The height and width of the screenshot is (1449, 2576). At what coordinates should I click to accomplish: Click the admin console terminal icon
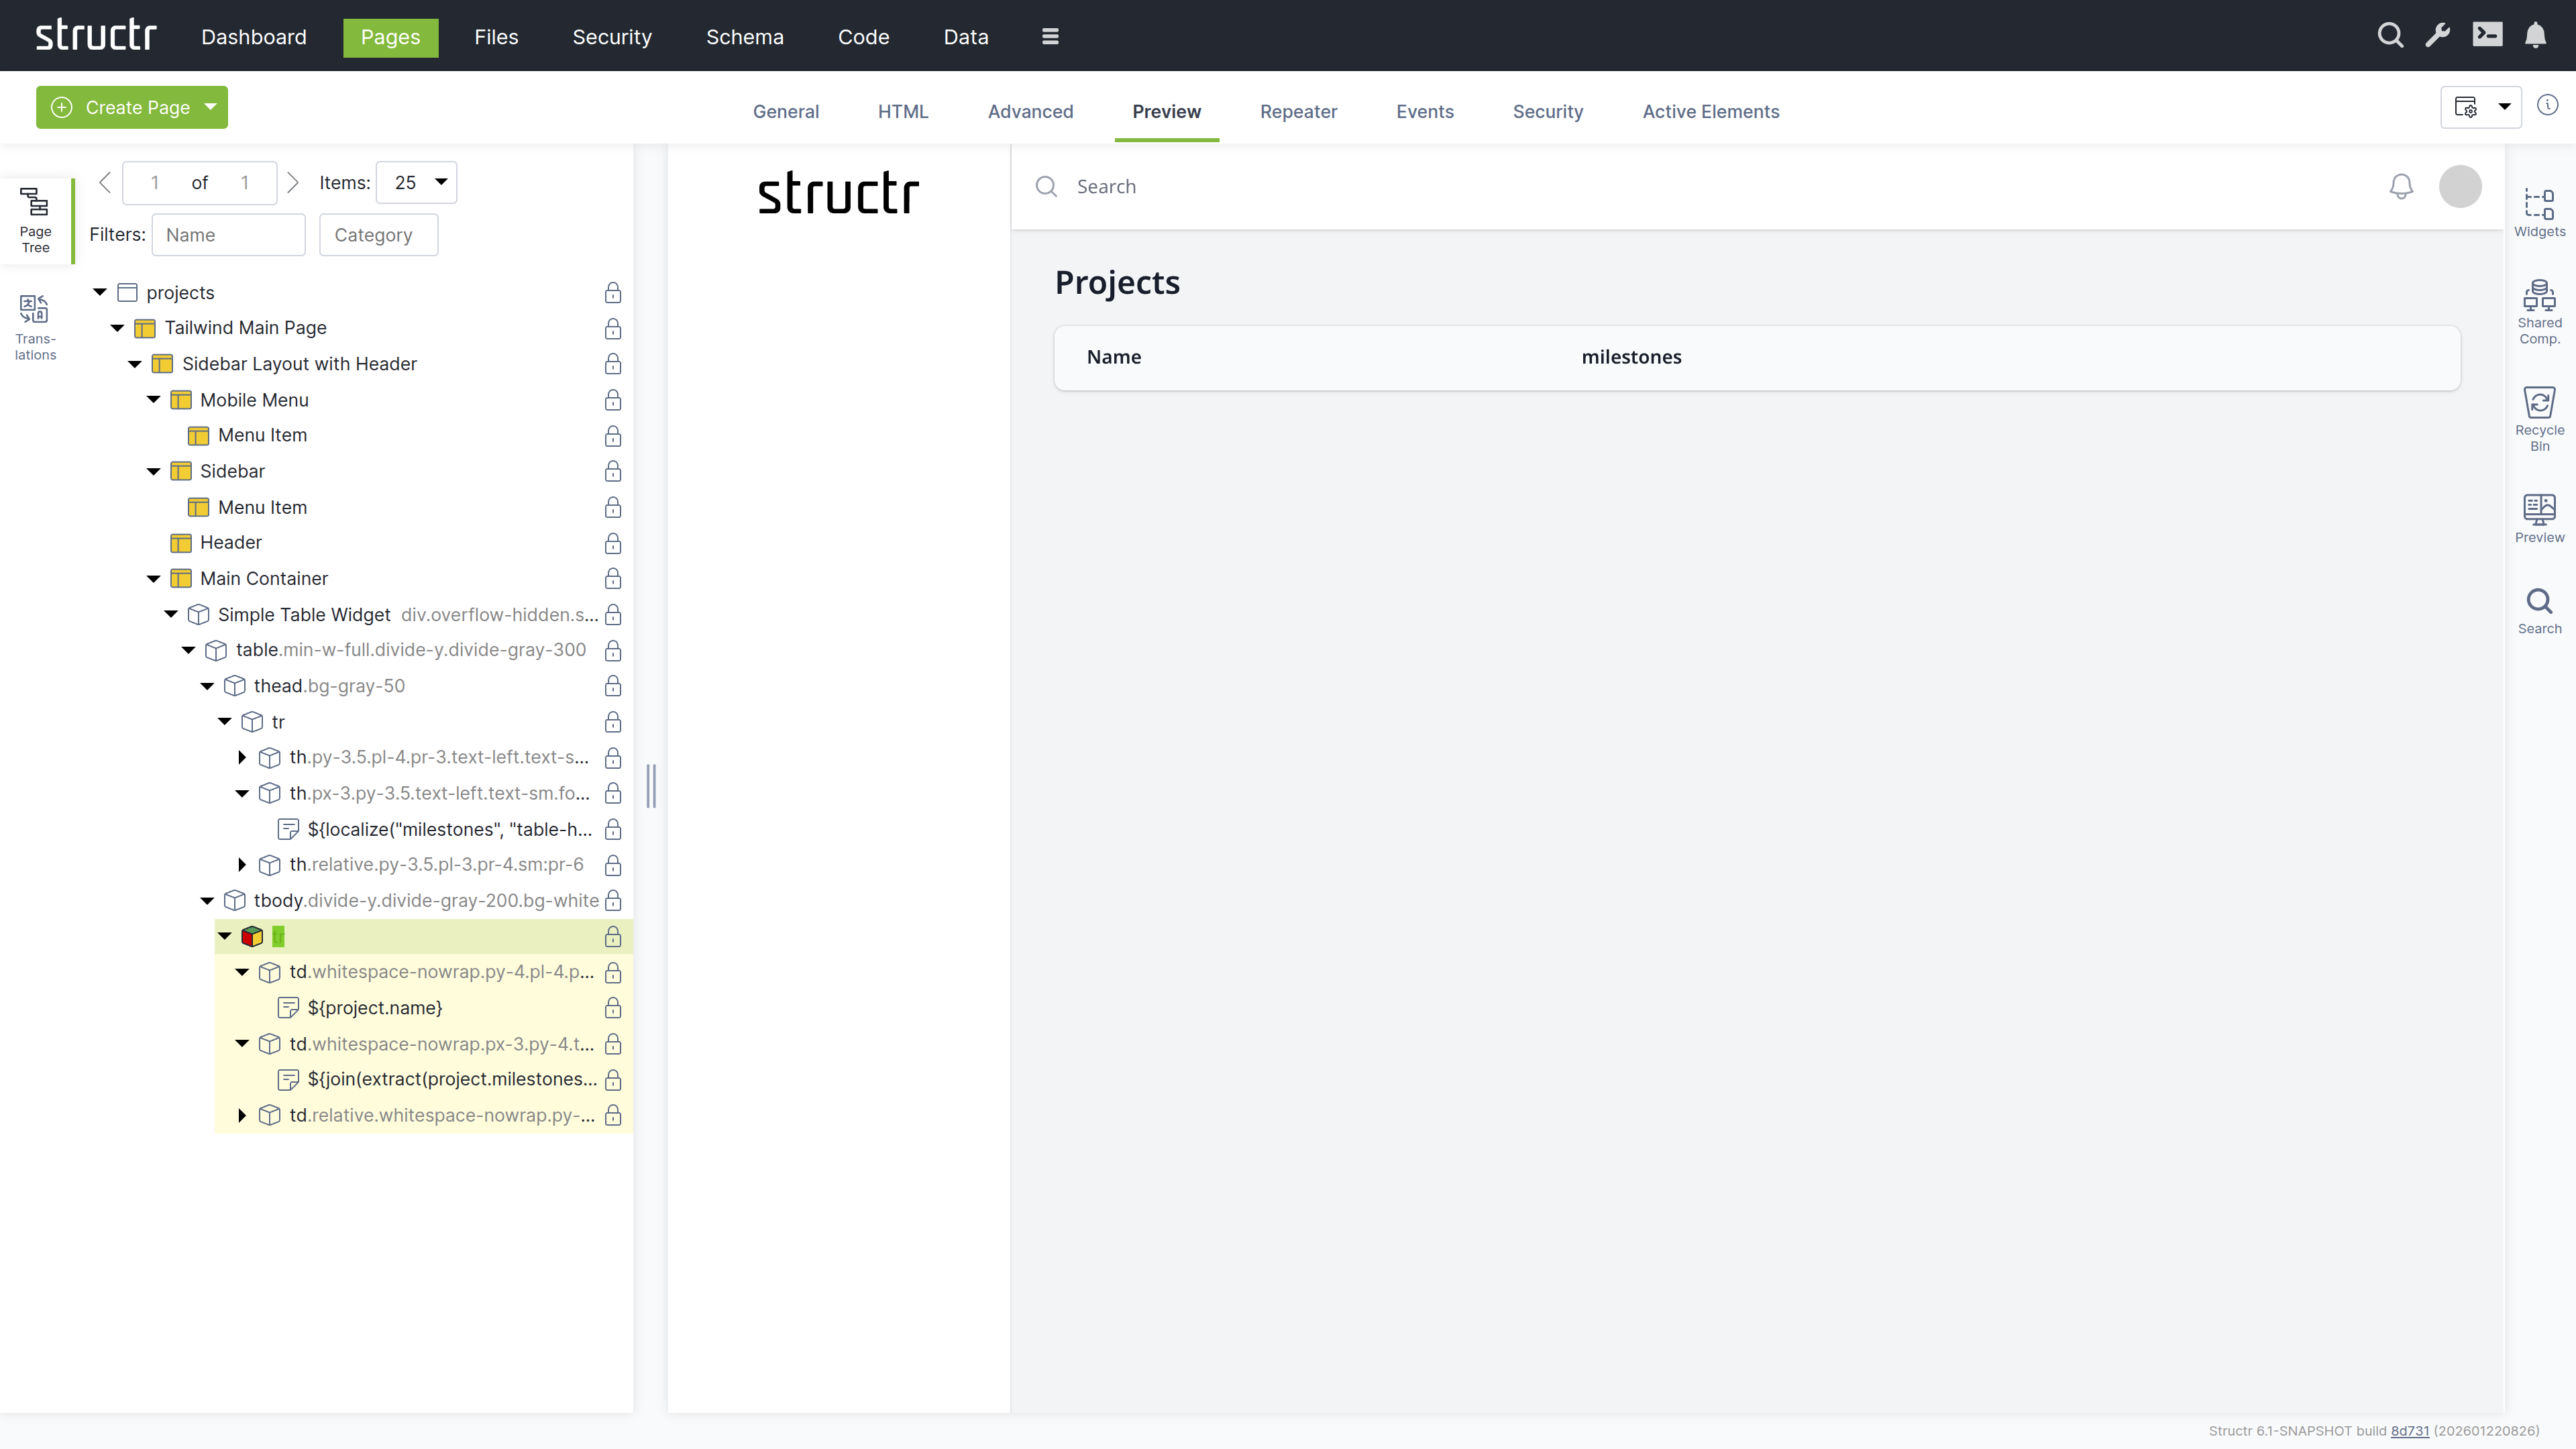[x=2487, y=36]
